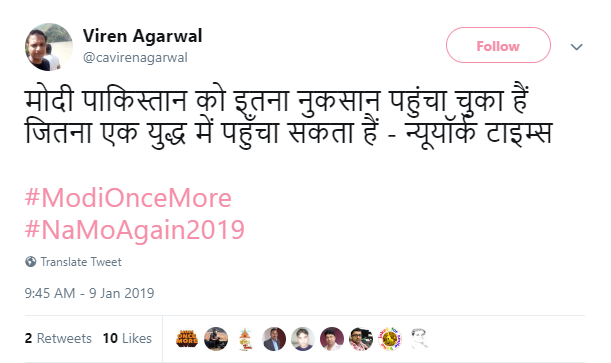Follow Viren Agarwal

point(498,45)
